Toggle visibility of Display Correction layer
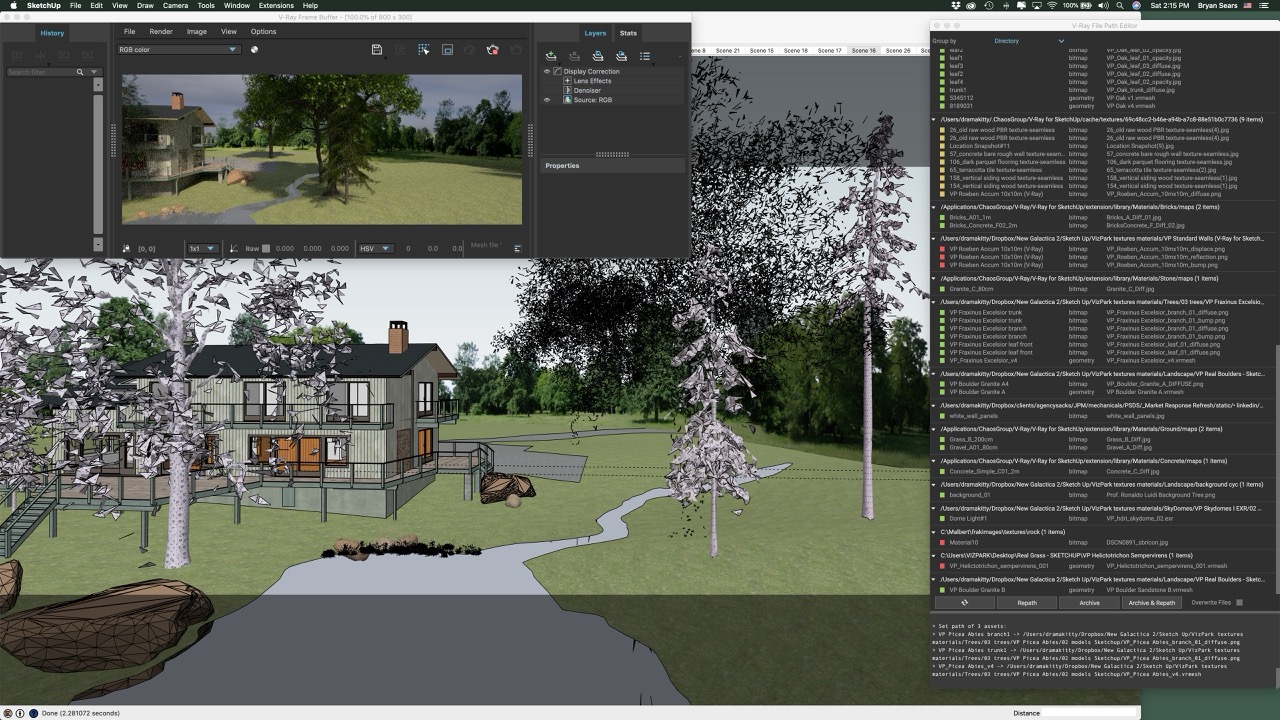Screen dimensions: 1280x720 click(x=547, y=71)
